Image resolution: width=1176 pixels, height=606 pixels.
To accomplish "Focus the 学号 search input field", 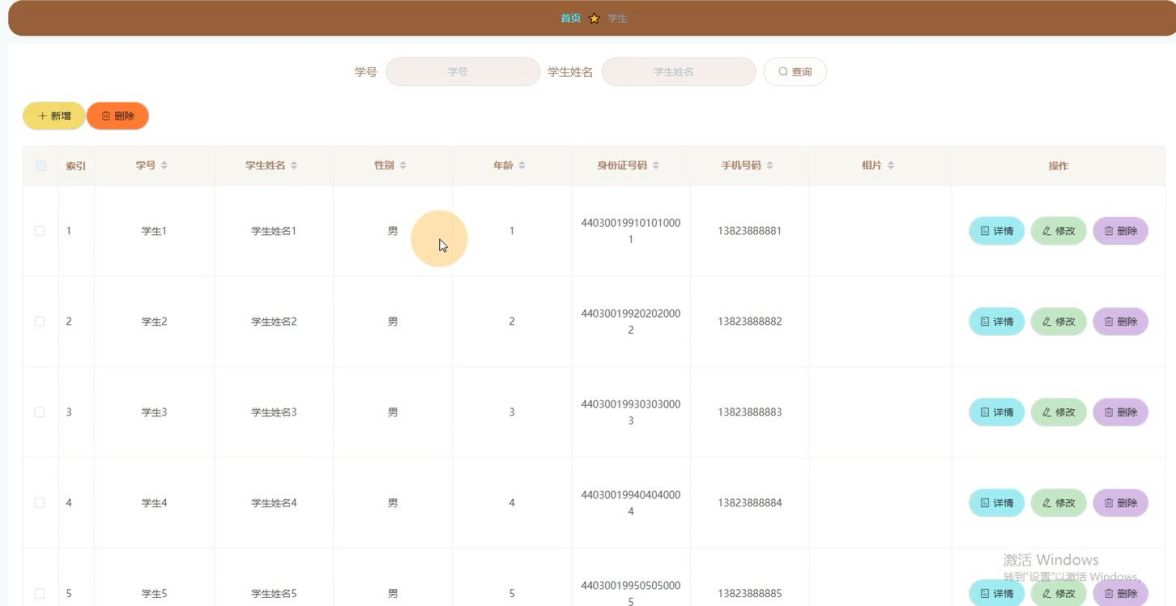I will 463,72.
